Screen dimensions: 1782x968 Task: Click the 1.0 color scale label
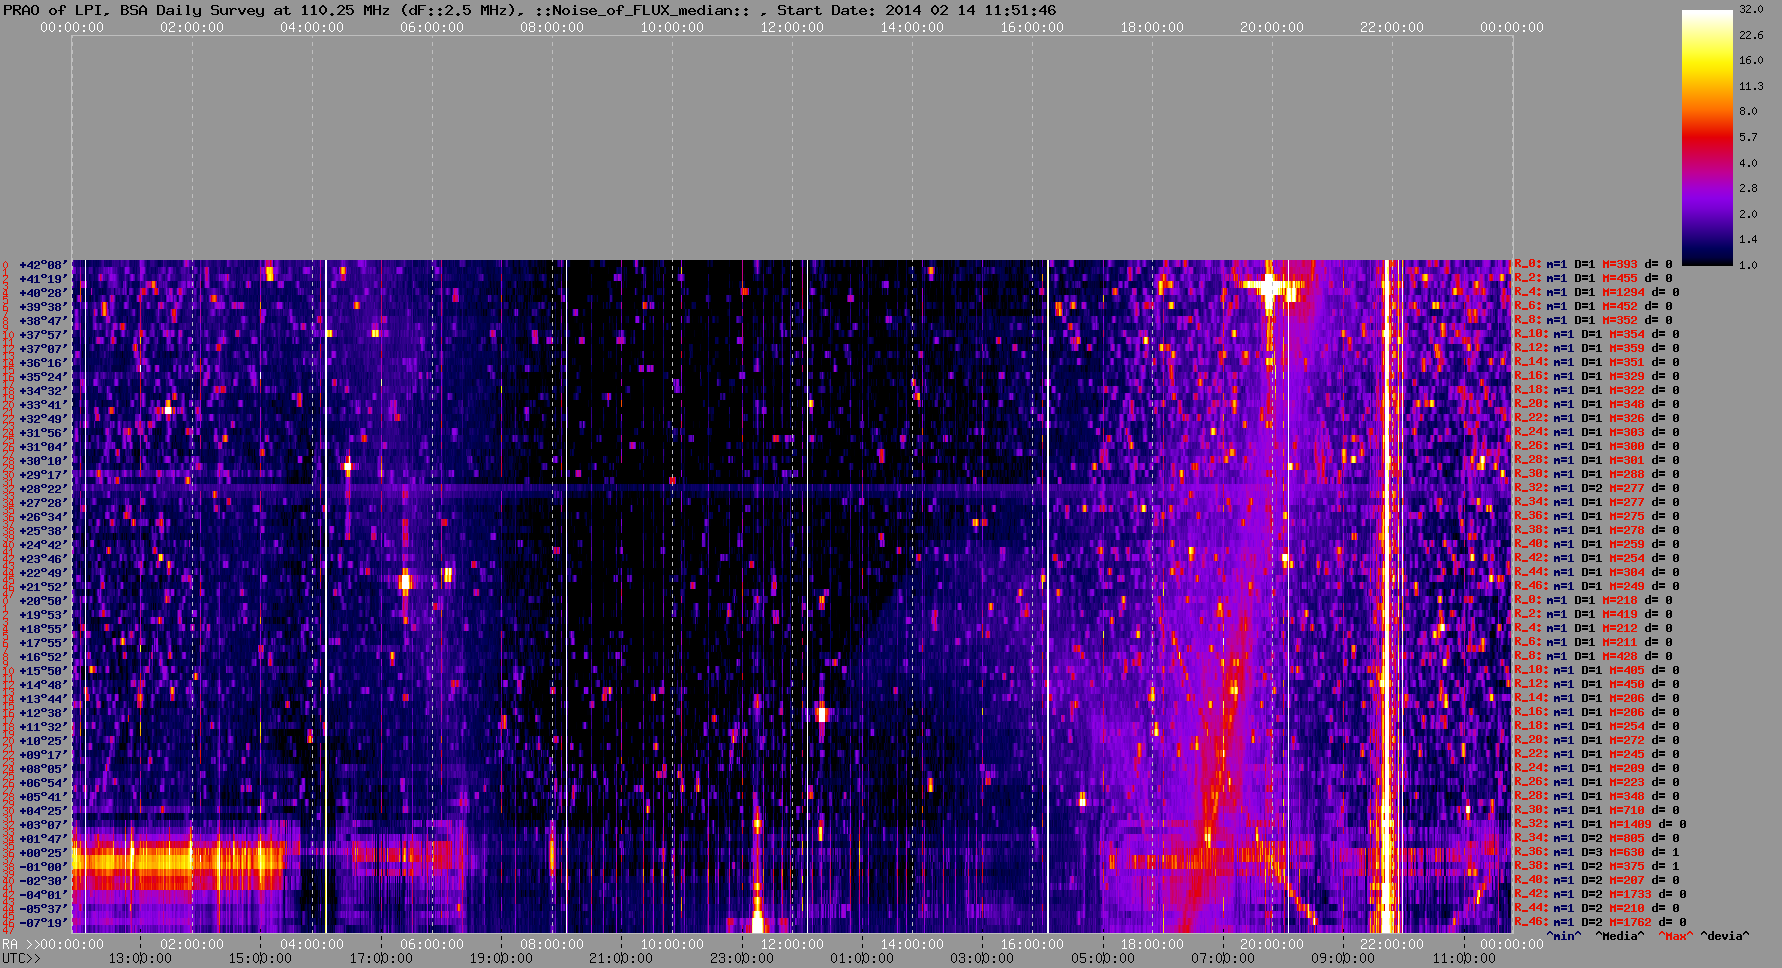point(1748,265)
